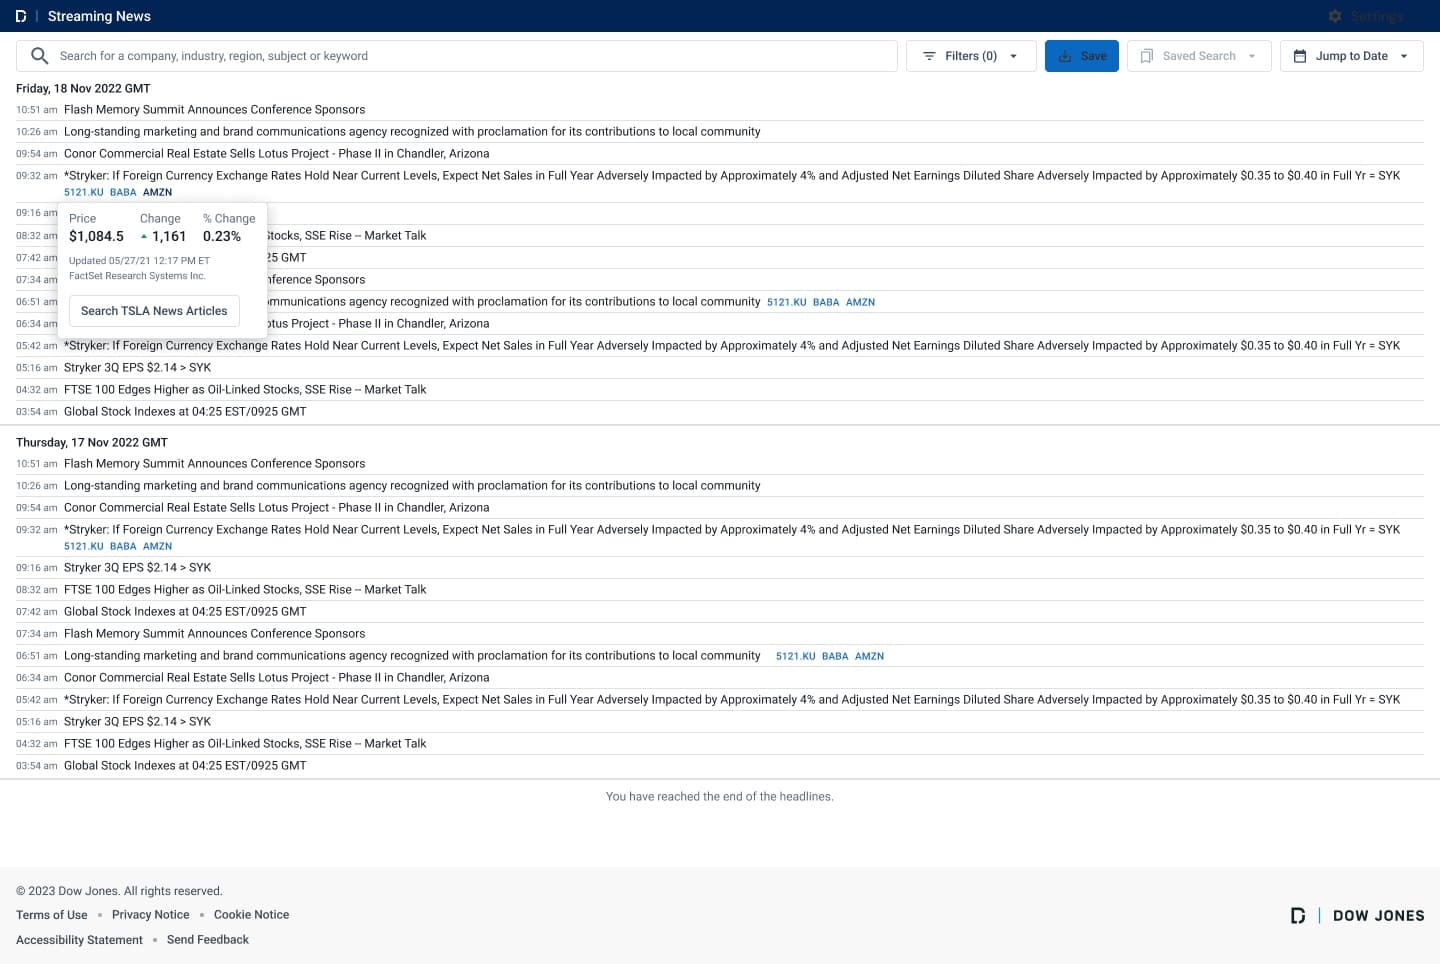Viewport: 1440px width, 964px height.
Task: Open Friday's 03:54 am Global Stock Indexes headline
Action: click(x=185, y=412)
